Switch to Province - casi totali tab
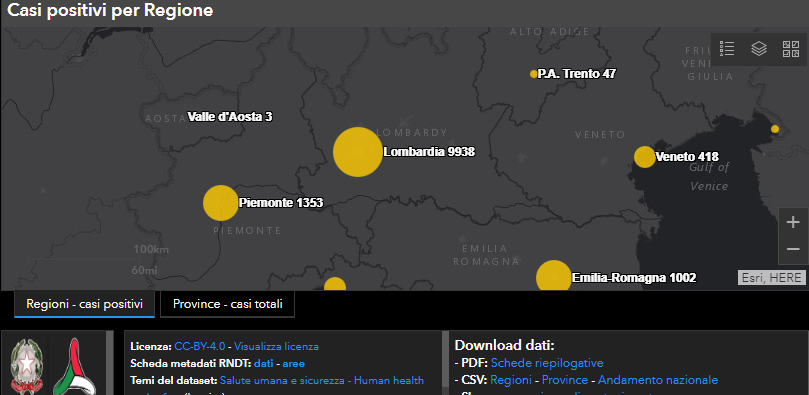 click(228, 304)
